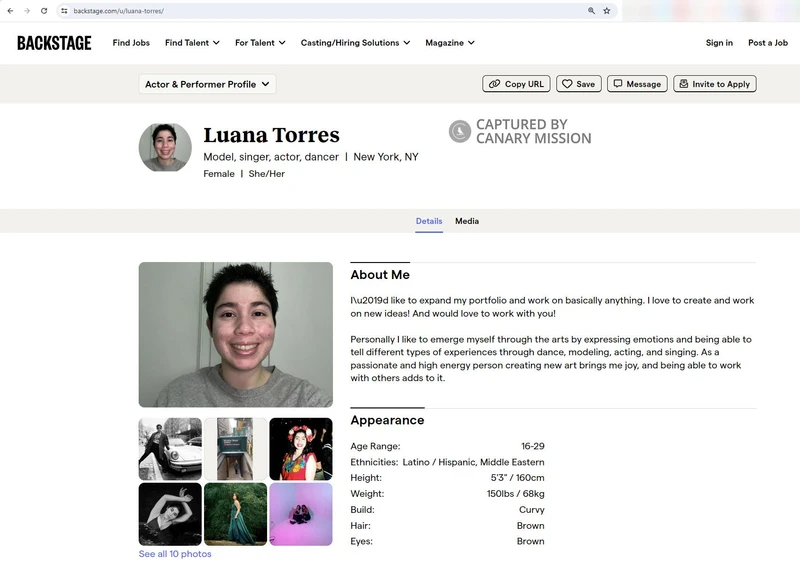Image resolution: width=800 pixels, height=574 pixels.
Task: Click the Appearance heading
Action: [x=387, y=420]
